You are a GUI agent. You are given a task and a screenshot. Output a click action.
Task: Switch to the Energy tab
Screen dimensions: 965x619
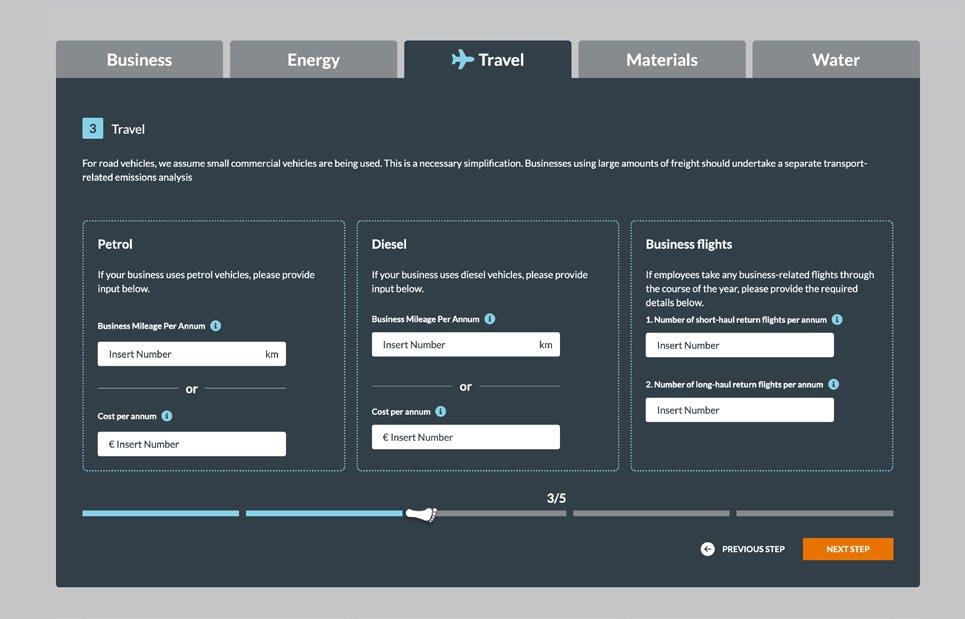point(313,59)
